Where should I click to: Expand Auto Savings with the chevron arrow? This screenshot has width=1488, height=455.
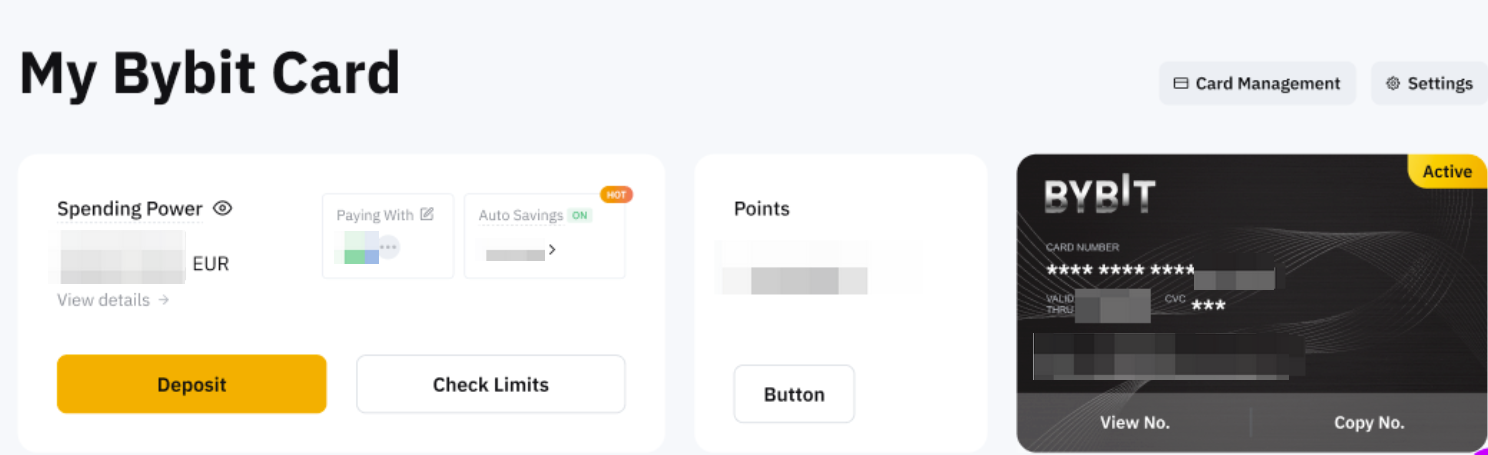coord(552,250)
